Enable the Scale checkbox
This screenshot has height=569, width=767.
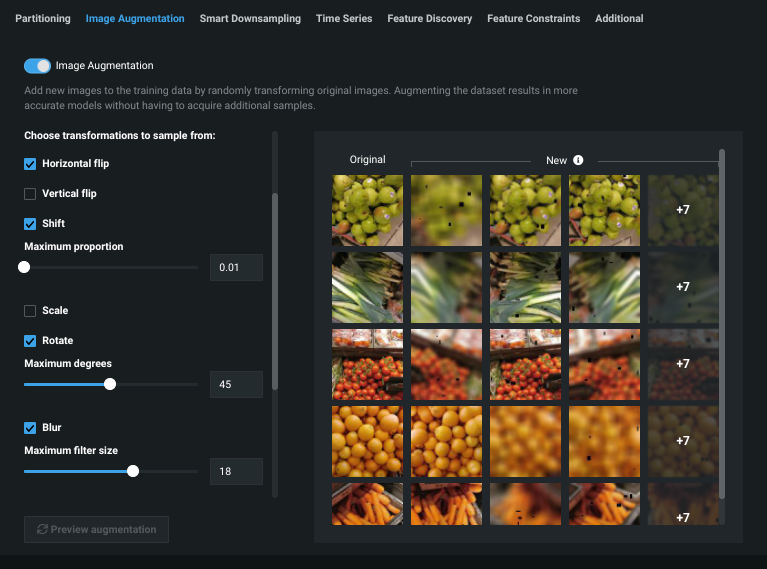click(x=30, y=310)
